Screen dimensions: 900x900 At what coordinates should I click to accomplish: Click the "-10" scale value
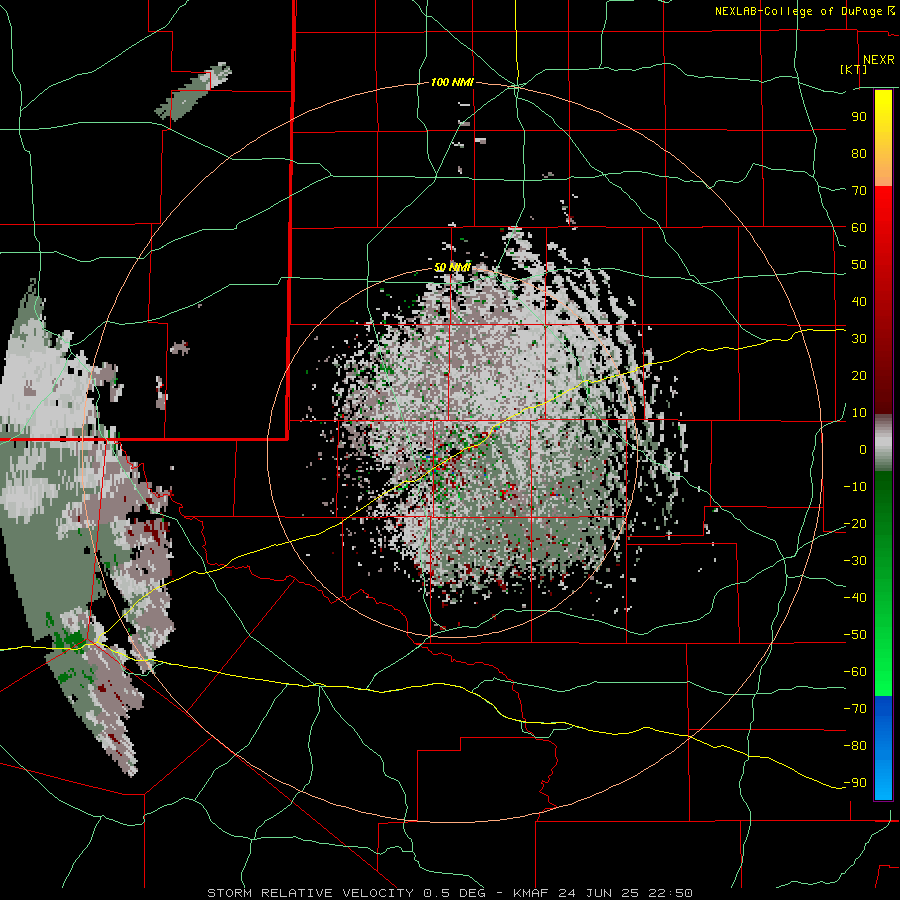(855, 487)
